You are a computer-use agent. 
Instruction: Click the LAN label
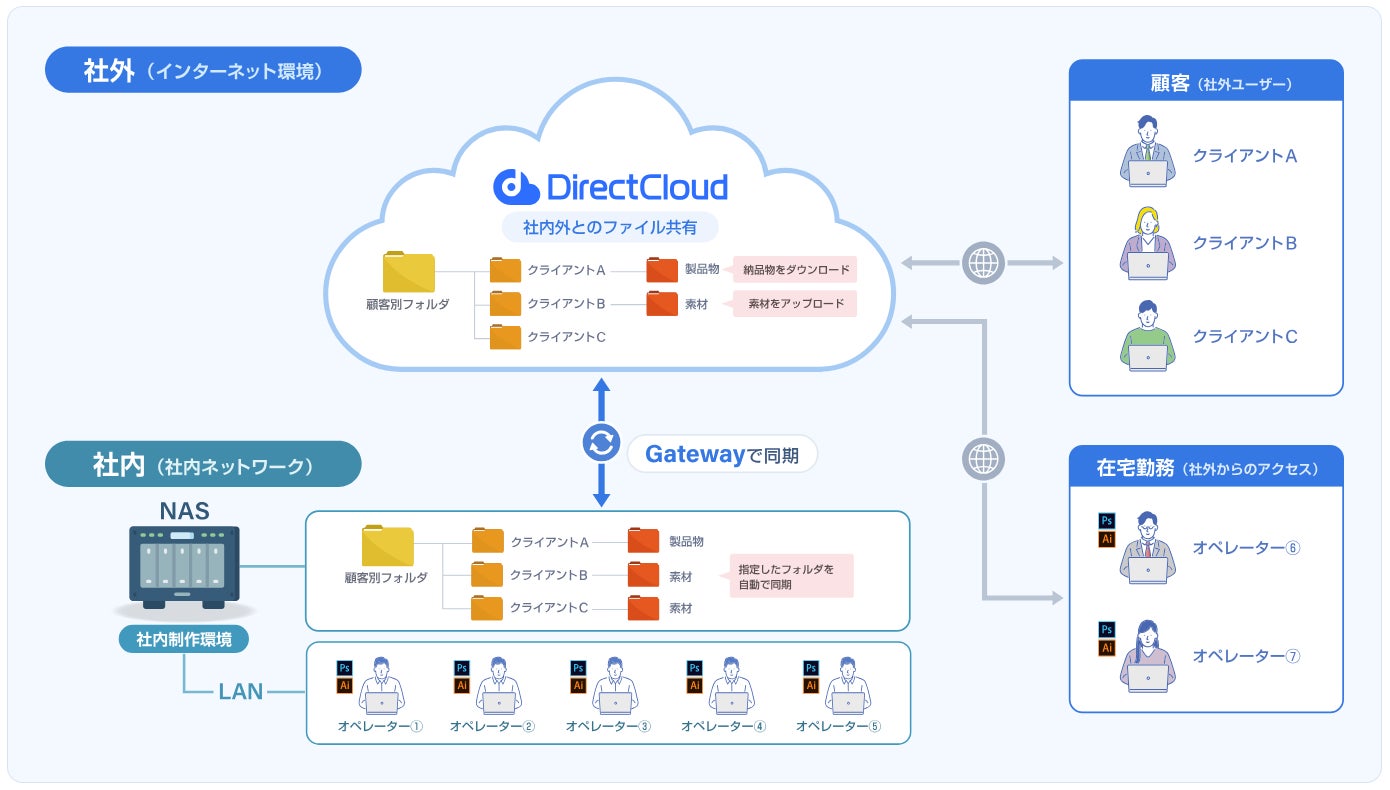click(241, 691)
